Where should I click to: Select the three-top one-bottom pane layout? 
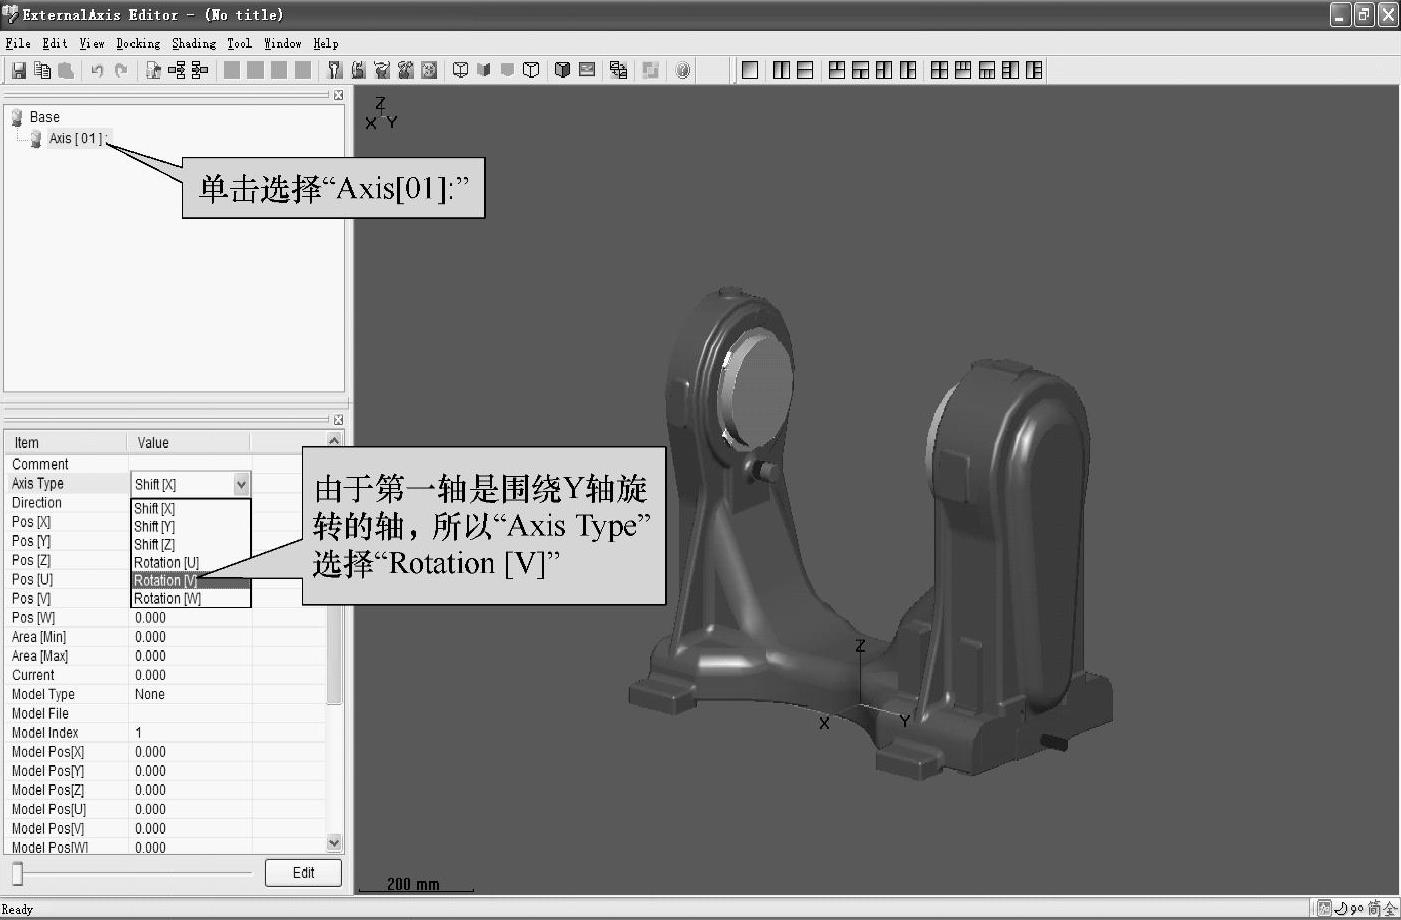tap(963, 70)
